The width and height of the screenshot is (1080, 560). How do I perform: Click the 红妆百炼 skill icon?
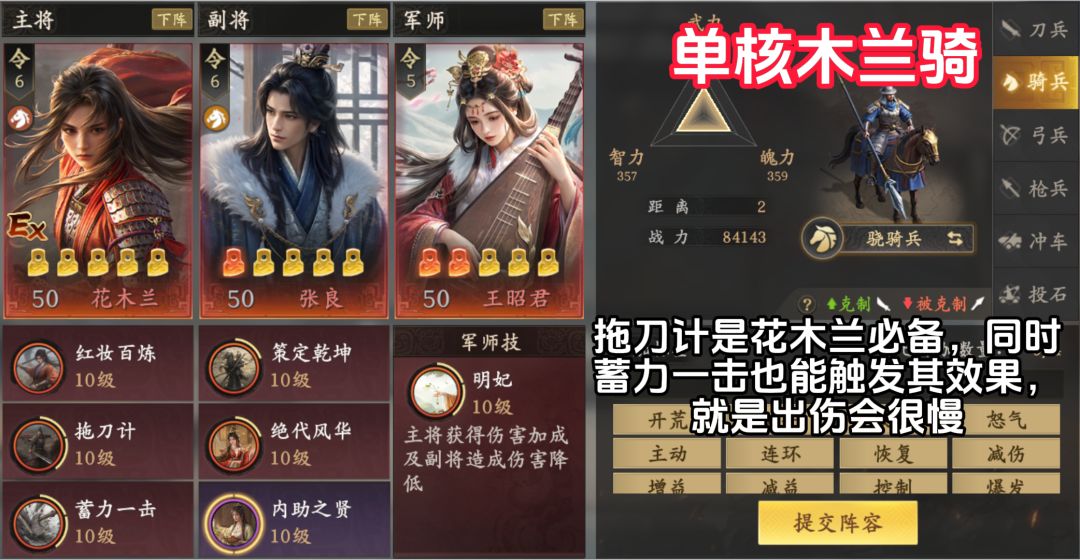pos(38,366)
